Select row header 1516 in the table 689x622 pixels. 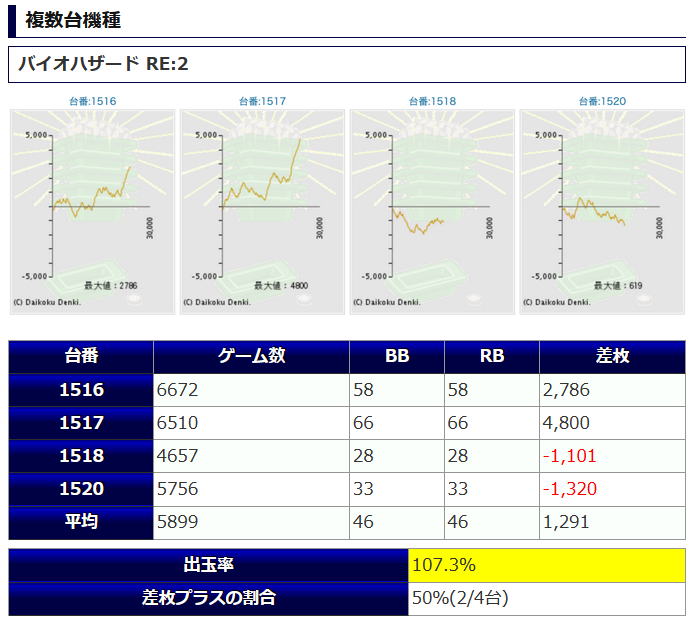[x=81, y=390]
